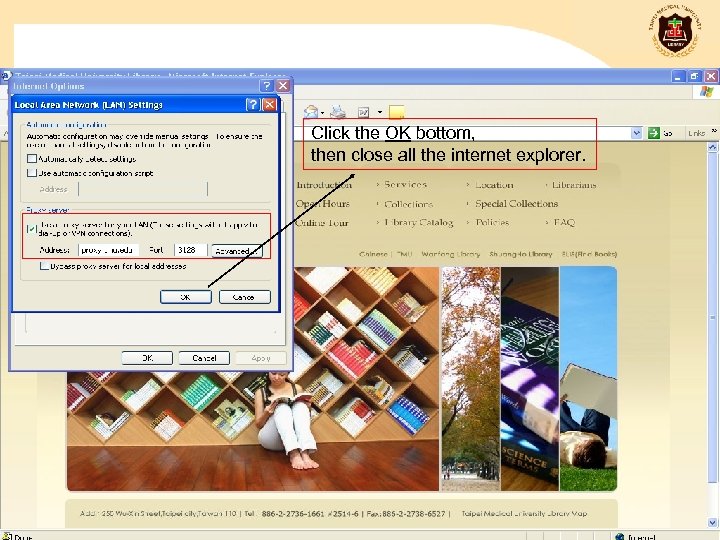Open the ShuangHo Library link
The height and width of the screenshot is (540, 720).
[x=521, y=254]
